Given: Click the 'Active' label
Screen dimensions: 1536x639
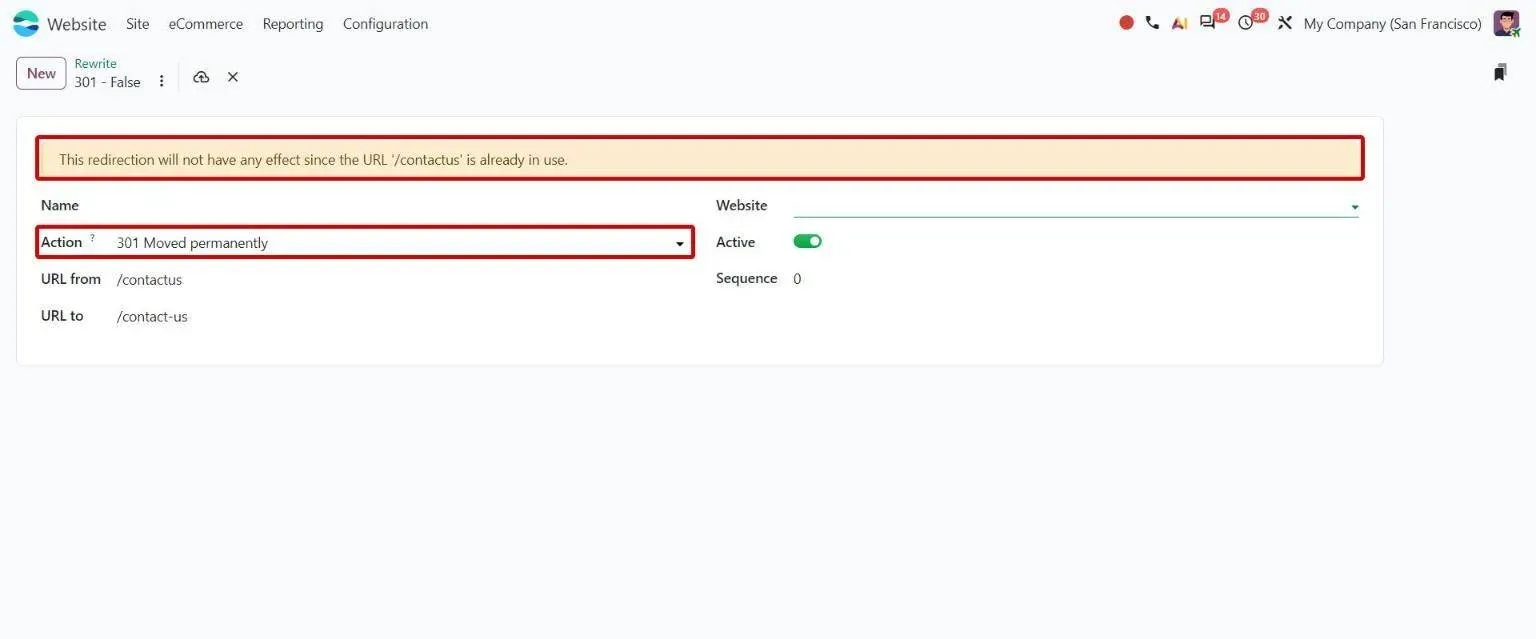Looking at the screenshot, I should click(x=735, y=242).
